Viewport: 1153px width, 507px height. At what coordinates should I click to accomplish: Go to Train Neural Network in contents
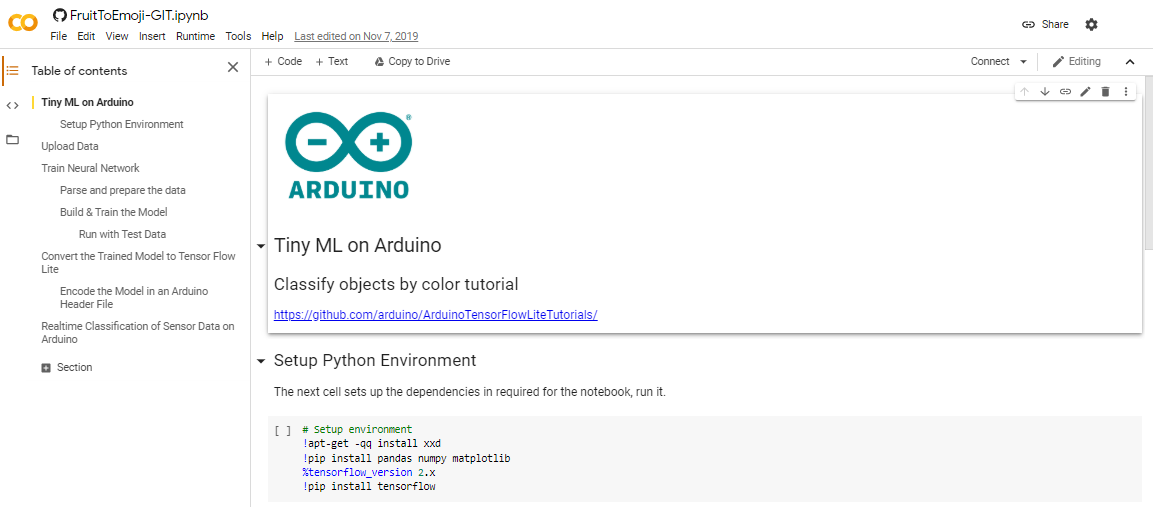90,169
